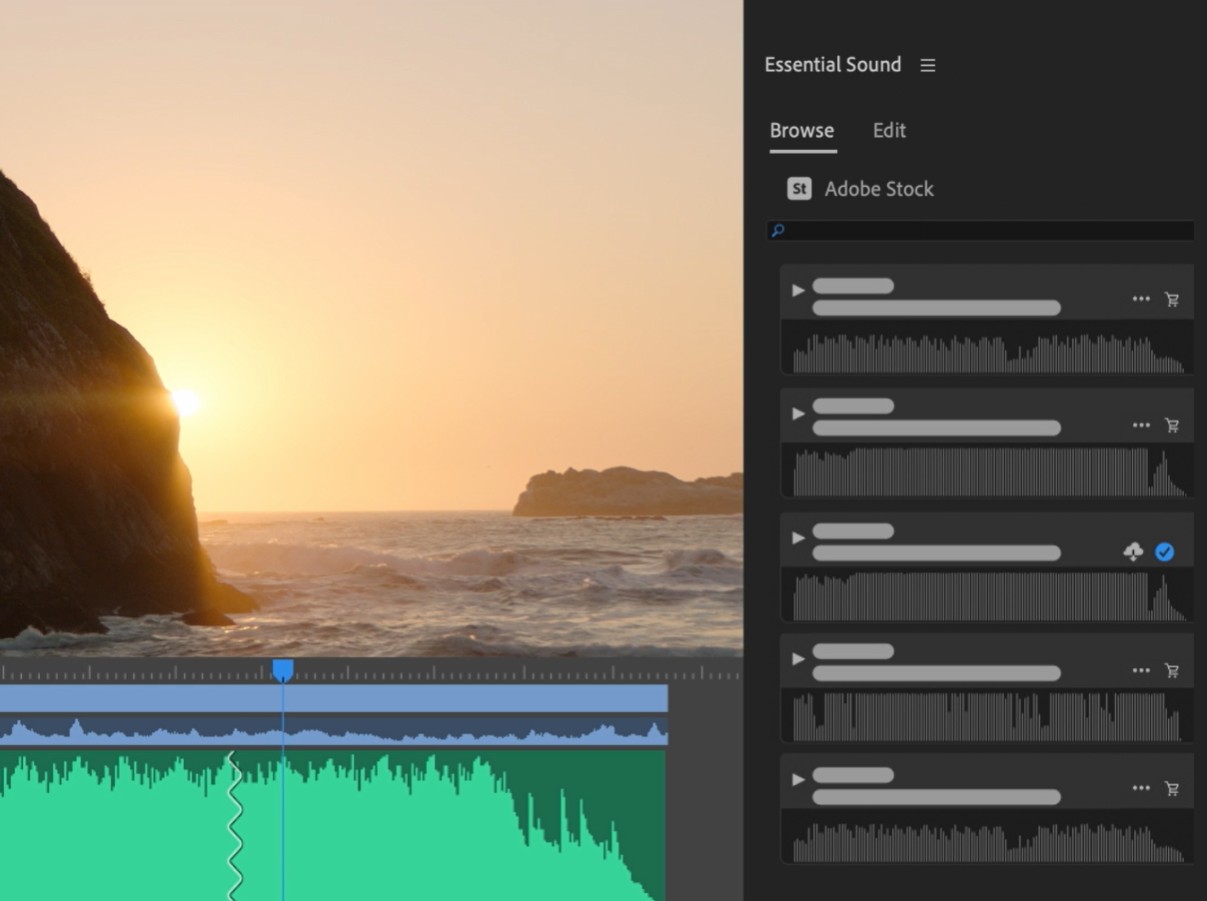Image resolution: width=1207 pixels, height=901 pixels.
Task: Switch to the Edit tab
Action: 889,131
